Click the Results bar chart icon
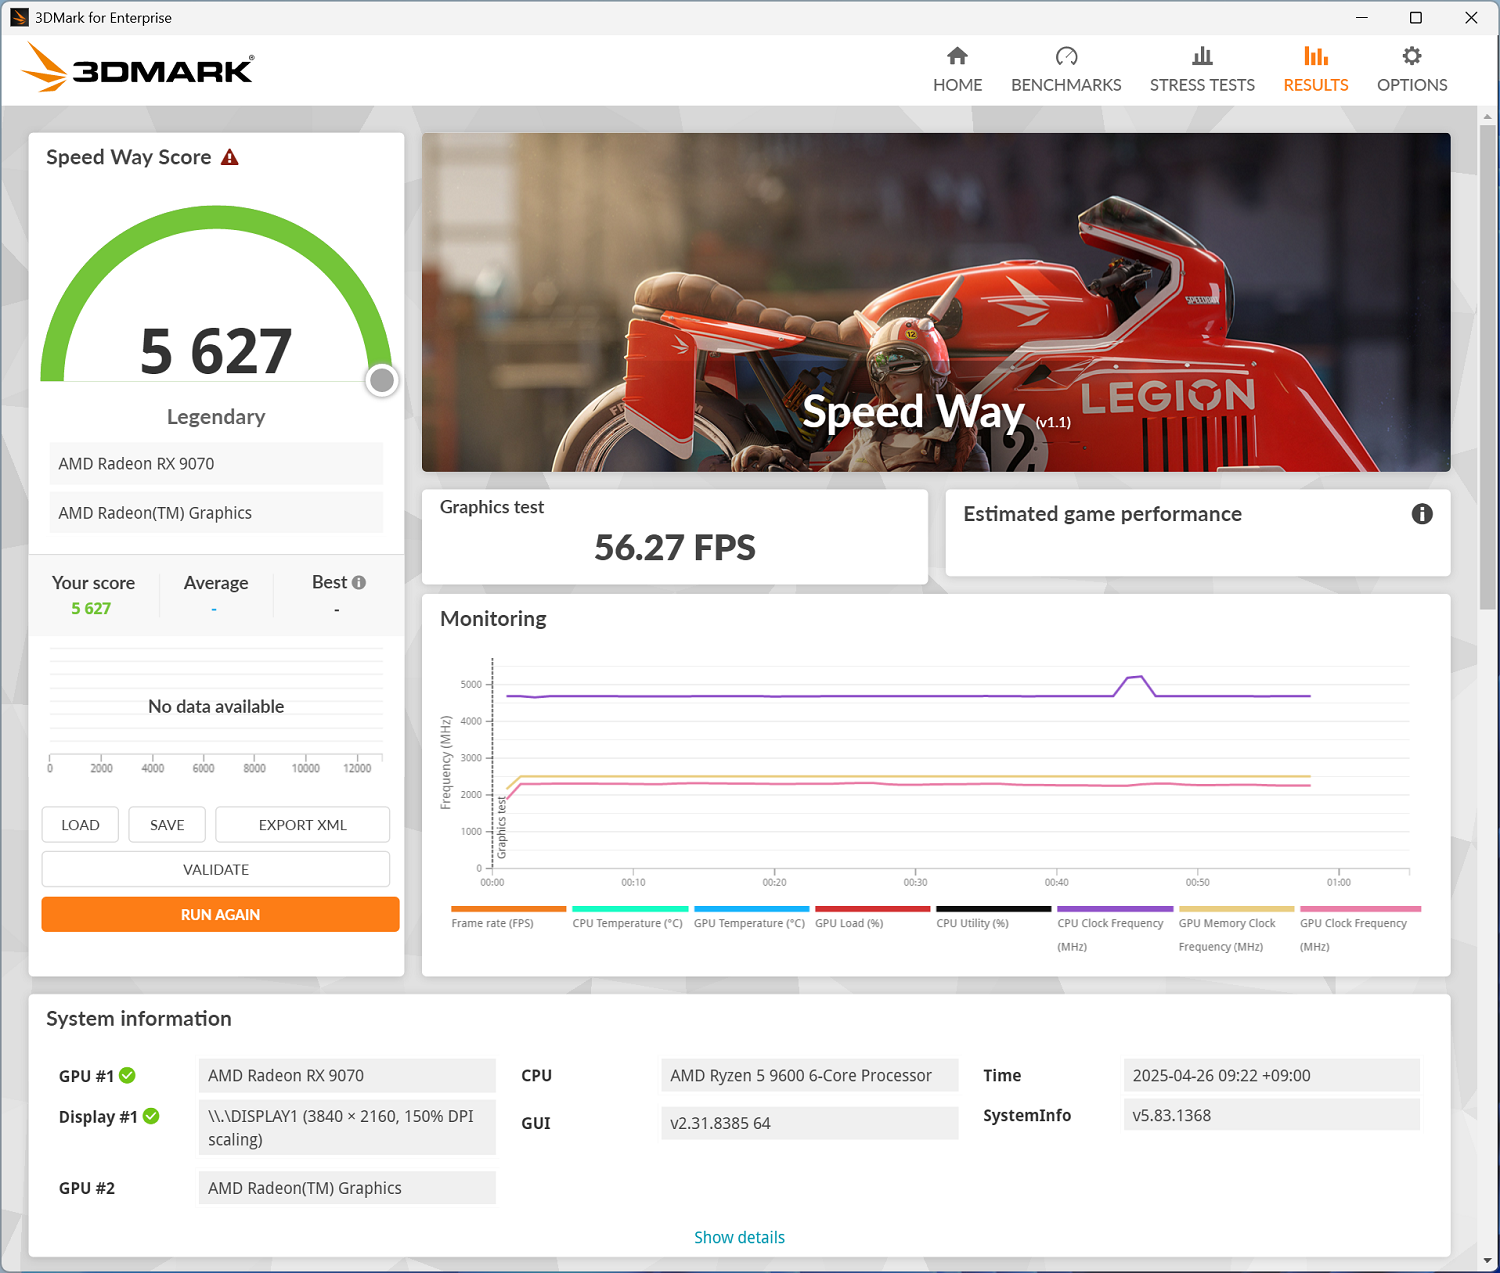Image resolution: width=1500 pixels, height=1273 pixels. [x=1316, y=56]
